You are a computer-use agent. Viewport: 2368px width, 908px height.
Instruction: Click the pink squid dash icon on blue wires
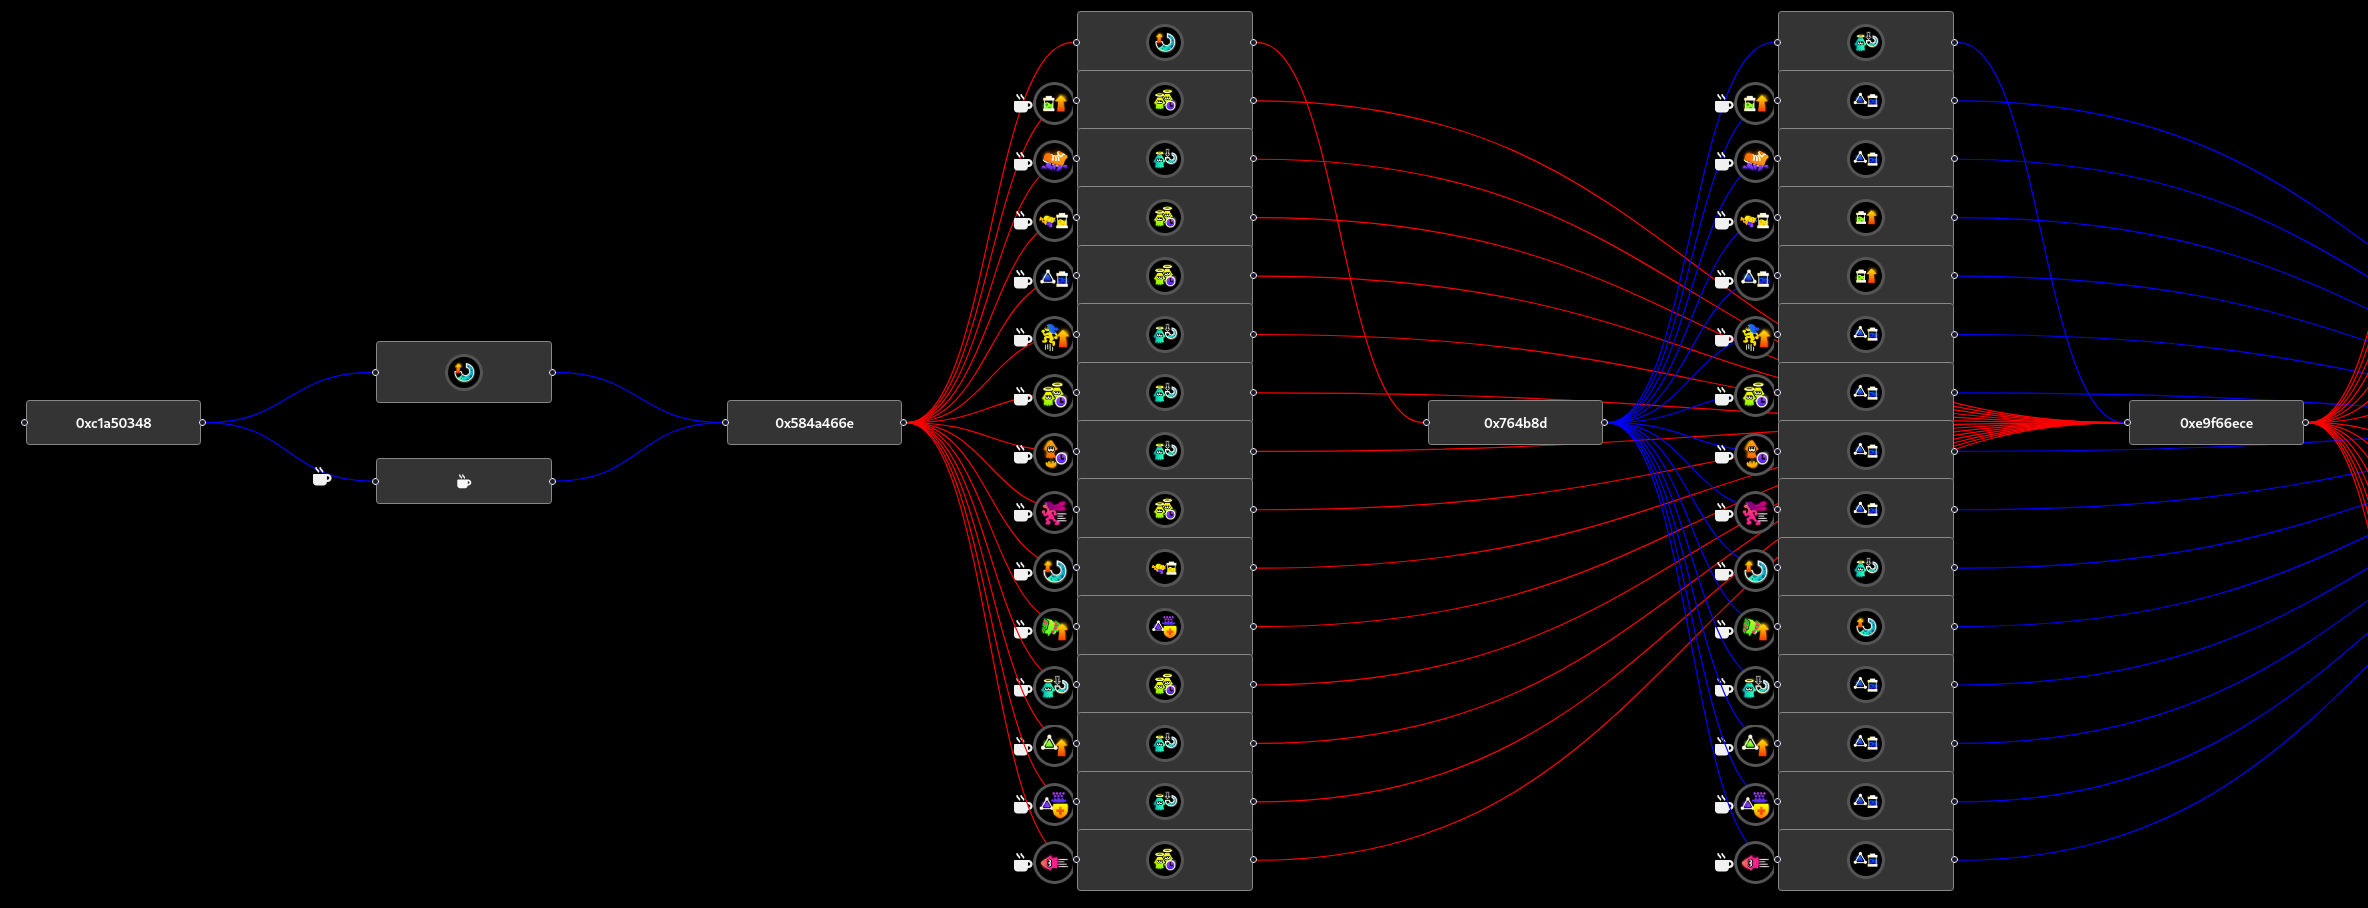coord(1755,862)
